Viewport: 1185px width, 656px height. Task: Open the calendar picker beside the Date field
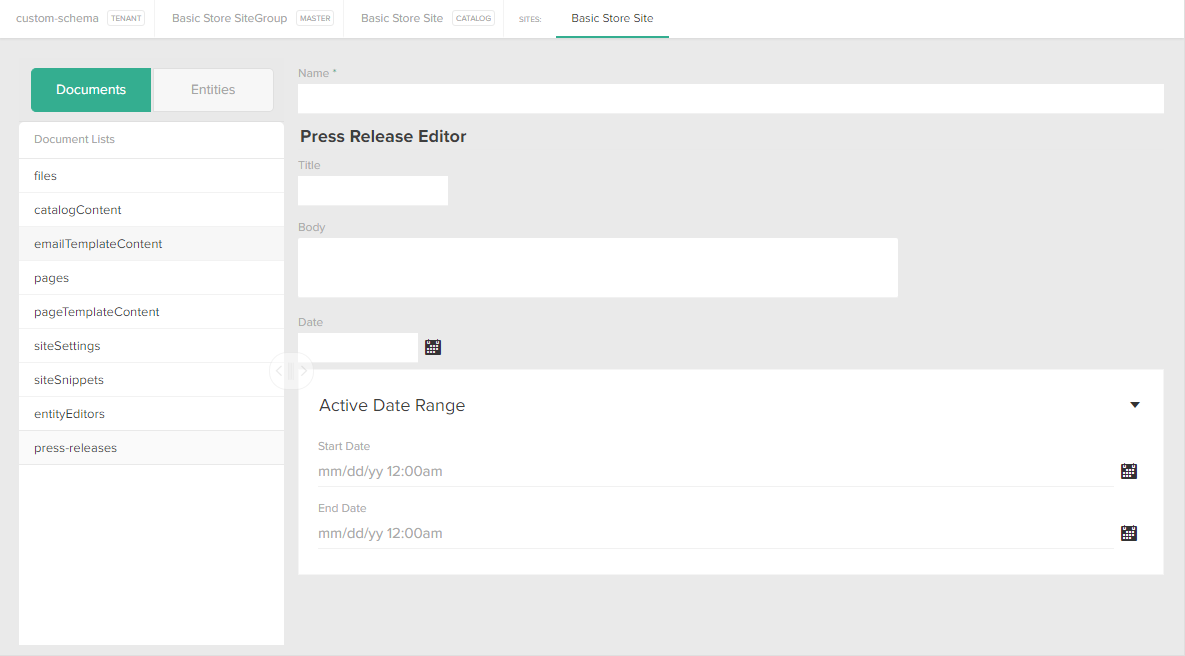click(432, 347)
